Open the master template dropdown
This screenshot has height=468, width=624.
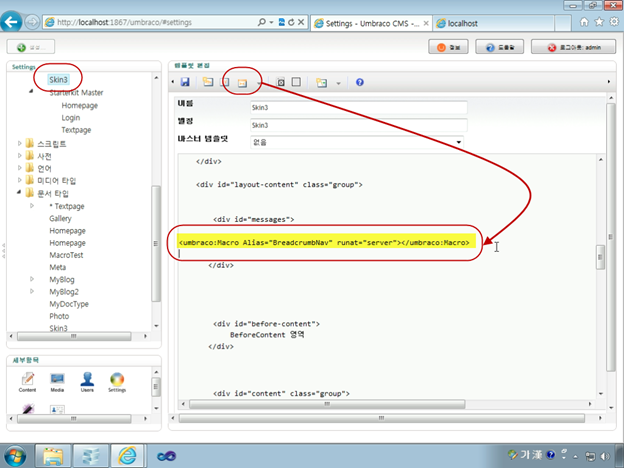tap(458, 142)
